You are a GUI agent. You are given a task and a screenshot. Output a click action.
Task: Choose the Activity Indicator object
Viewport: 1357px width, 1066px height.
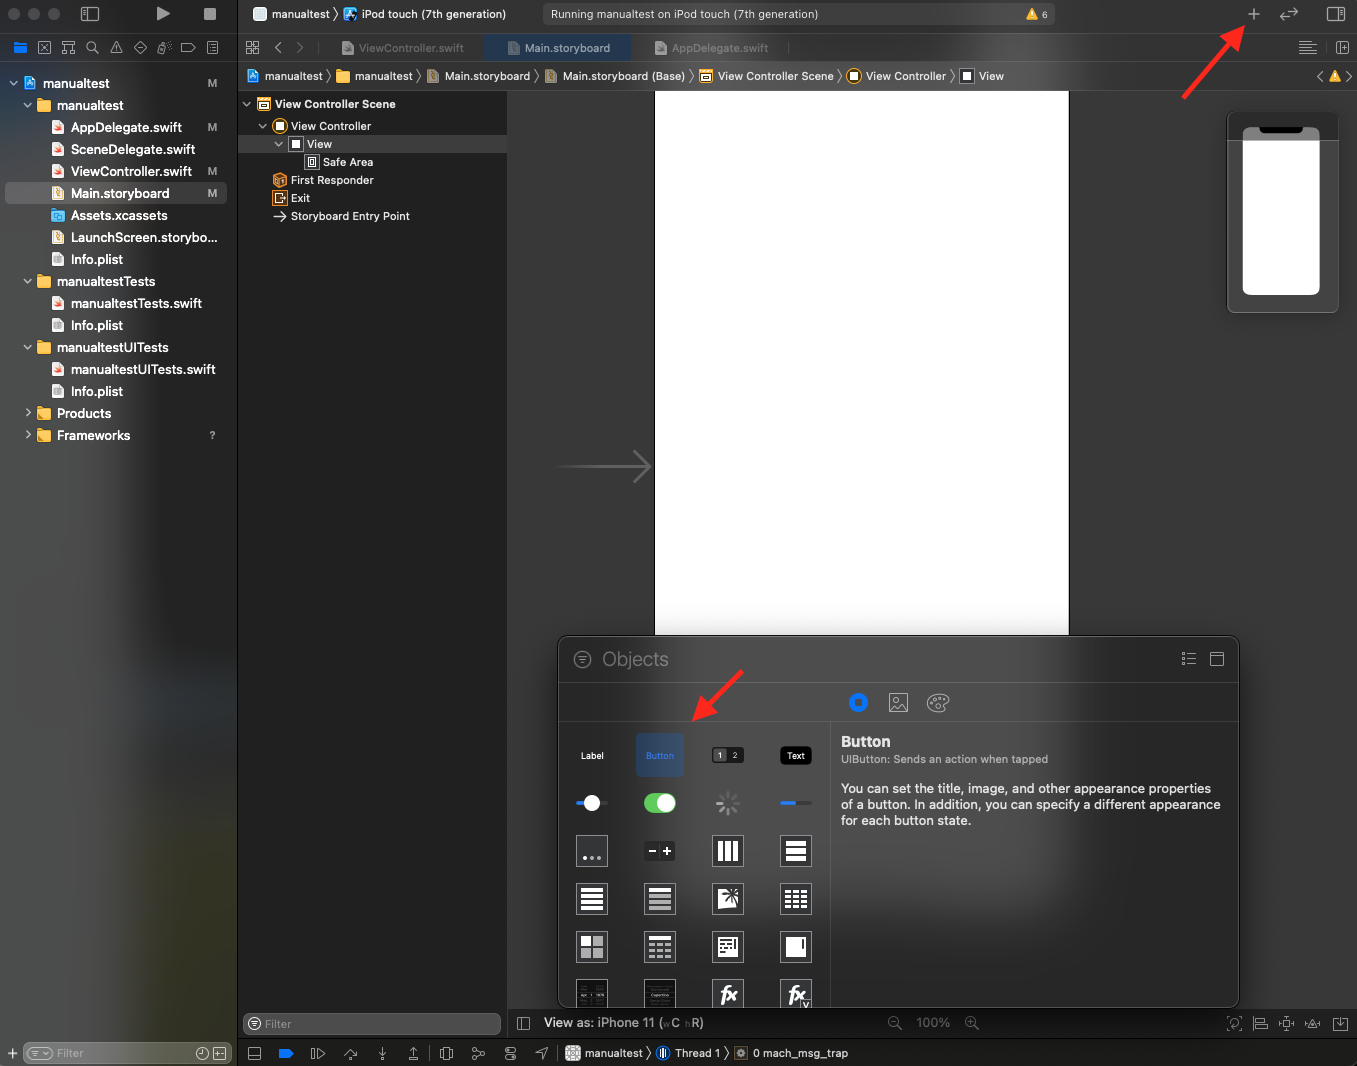point(728,803)
